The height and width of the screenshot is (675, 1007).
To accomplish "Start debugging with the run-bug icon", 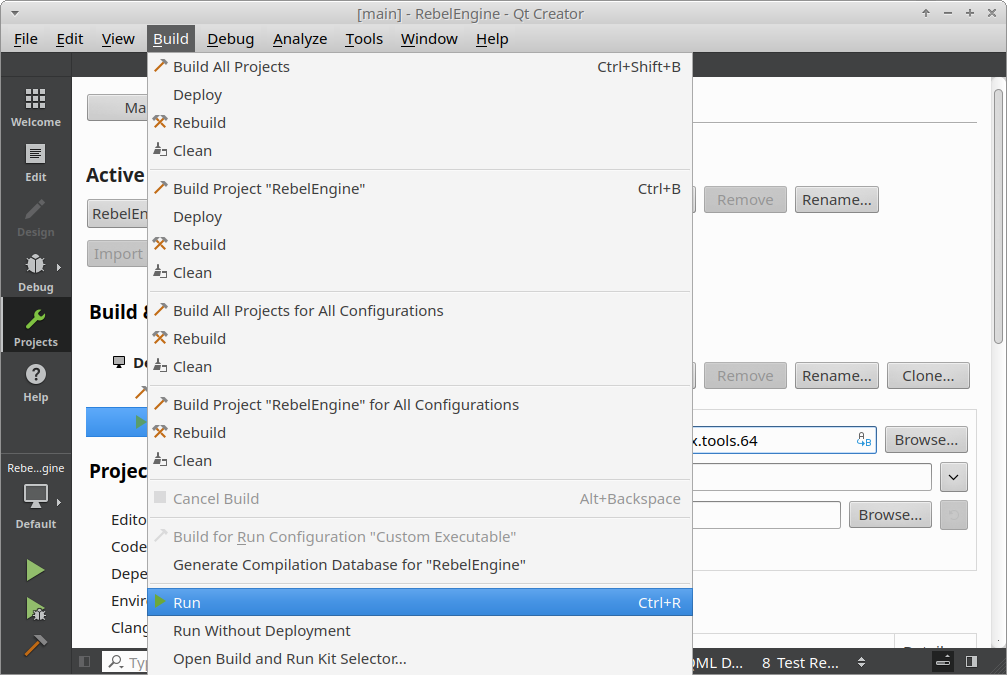I will click(x=35, y=609).
